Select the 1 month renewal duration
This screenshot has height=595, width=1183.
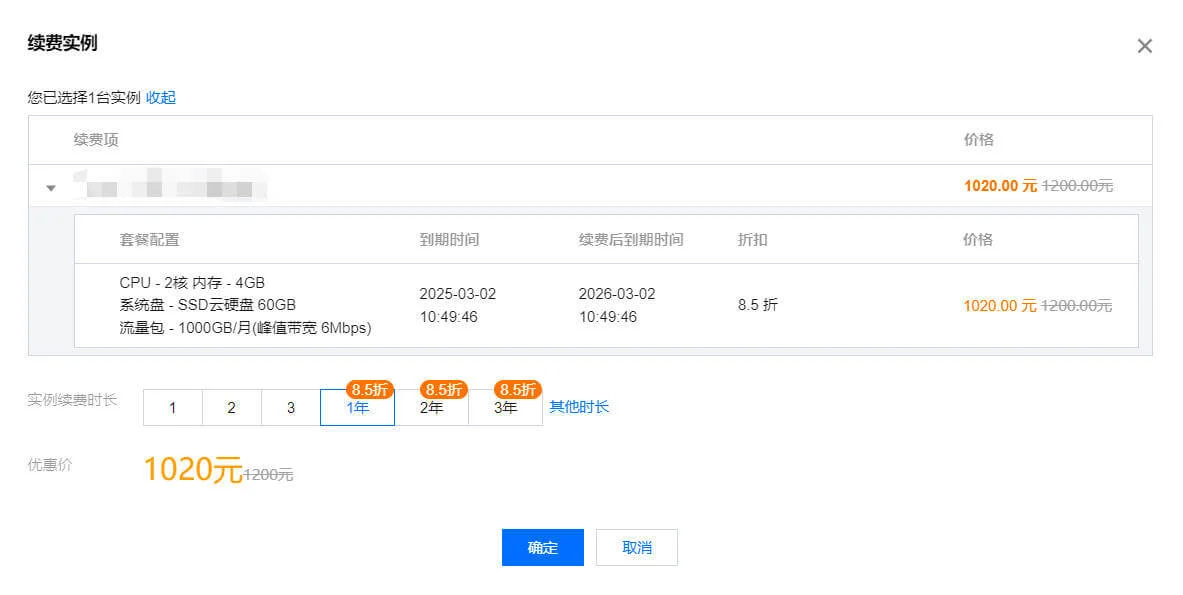(x=173, y=408)
